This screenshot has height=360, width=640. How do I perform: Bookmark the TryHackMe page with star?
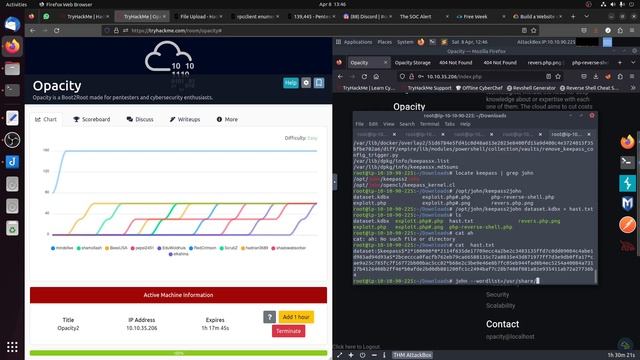(x=533, y=31)
